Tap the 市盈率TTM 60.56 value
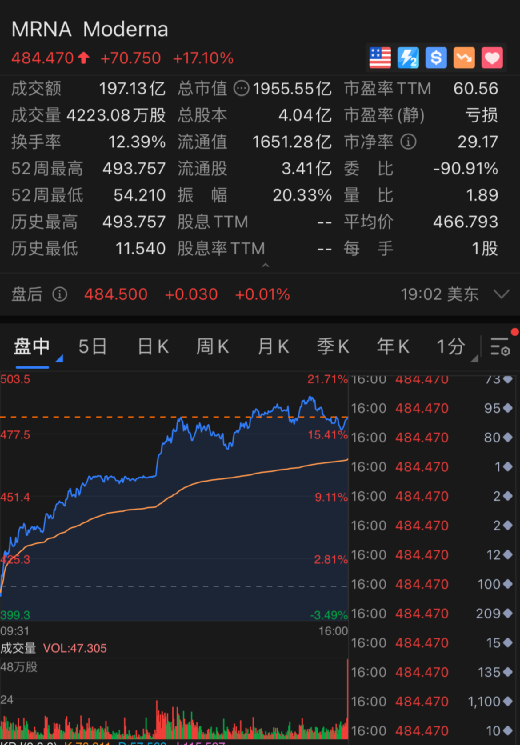Viewport: 520px width, 745px height. point(476,88)
